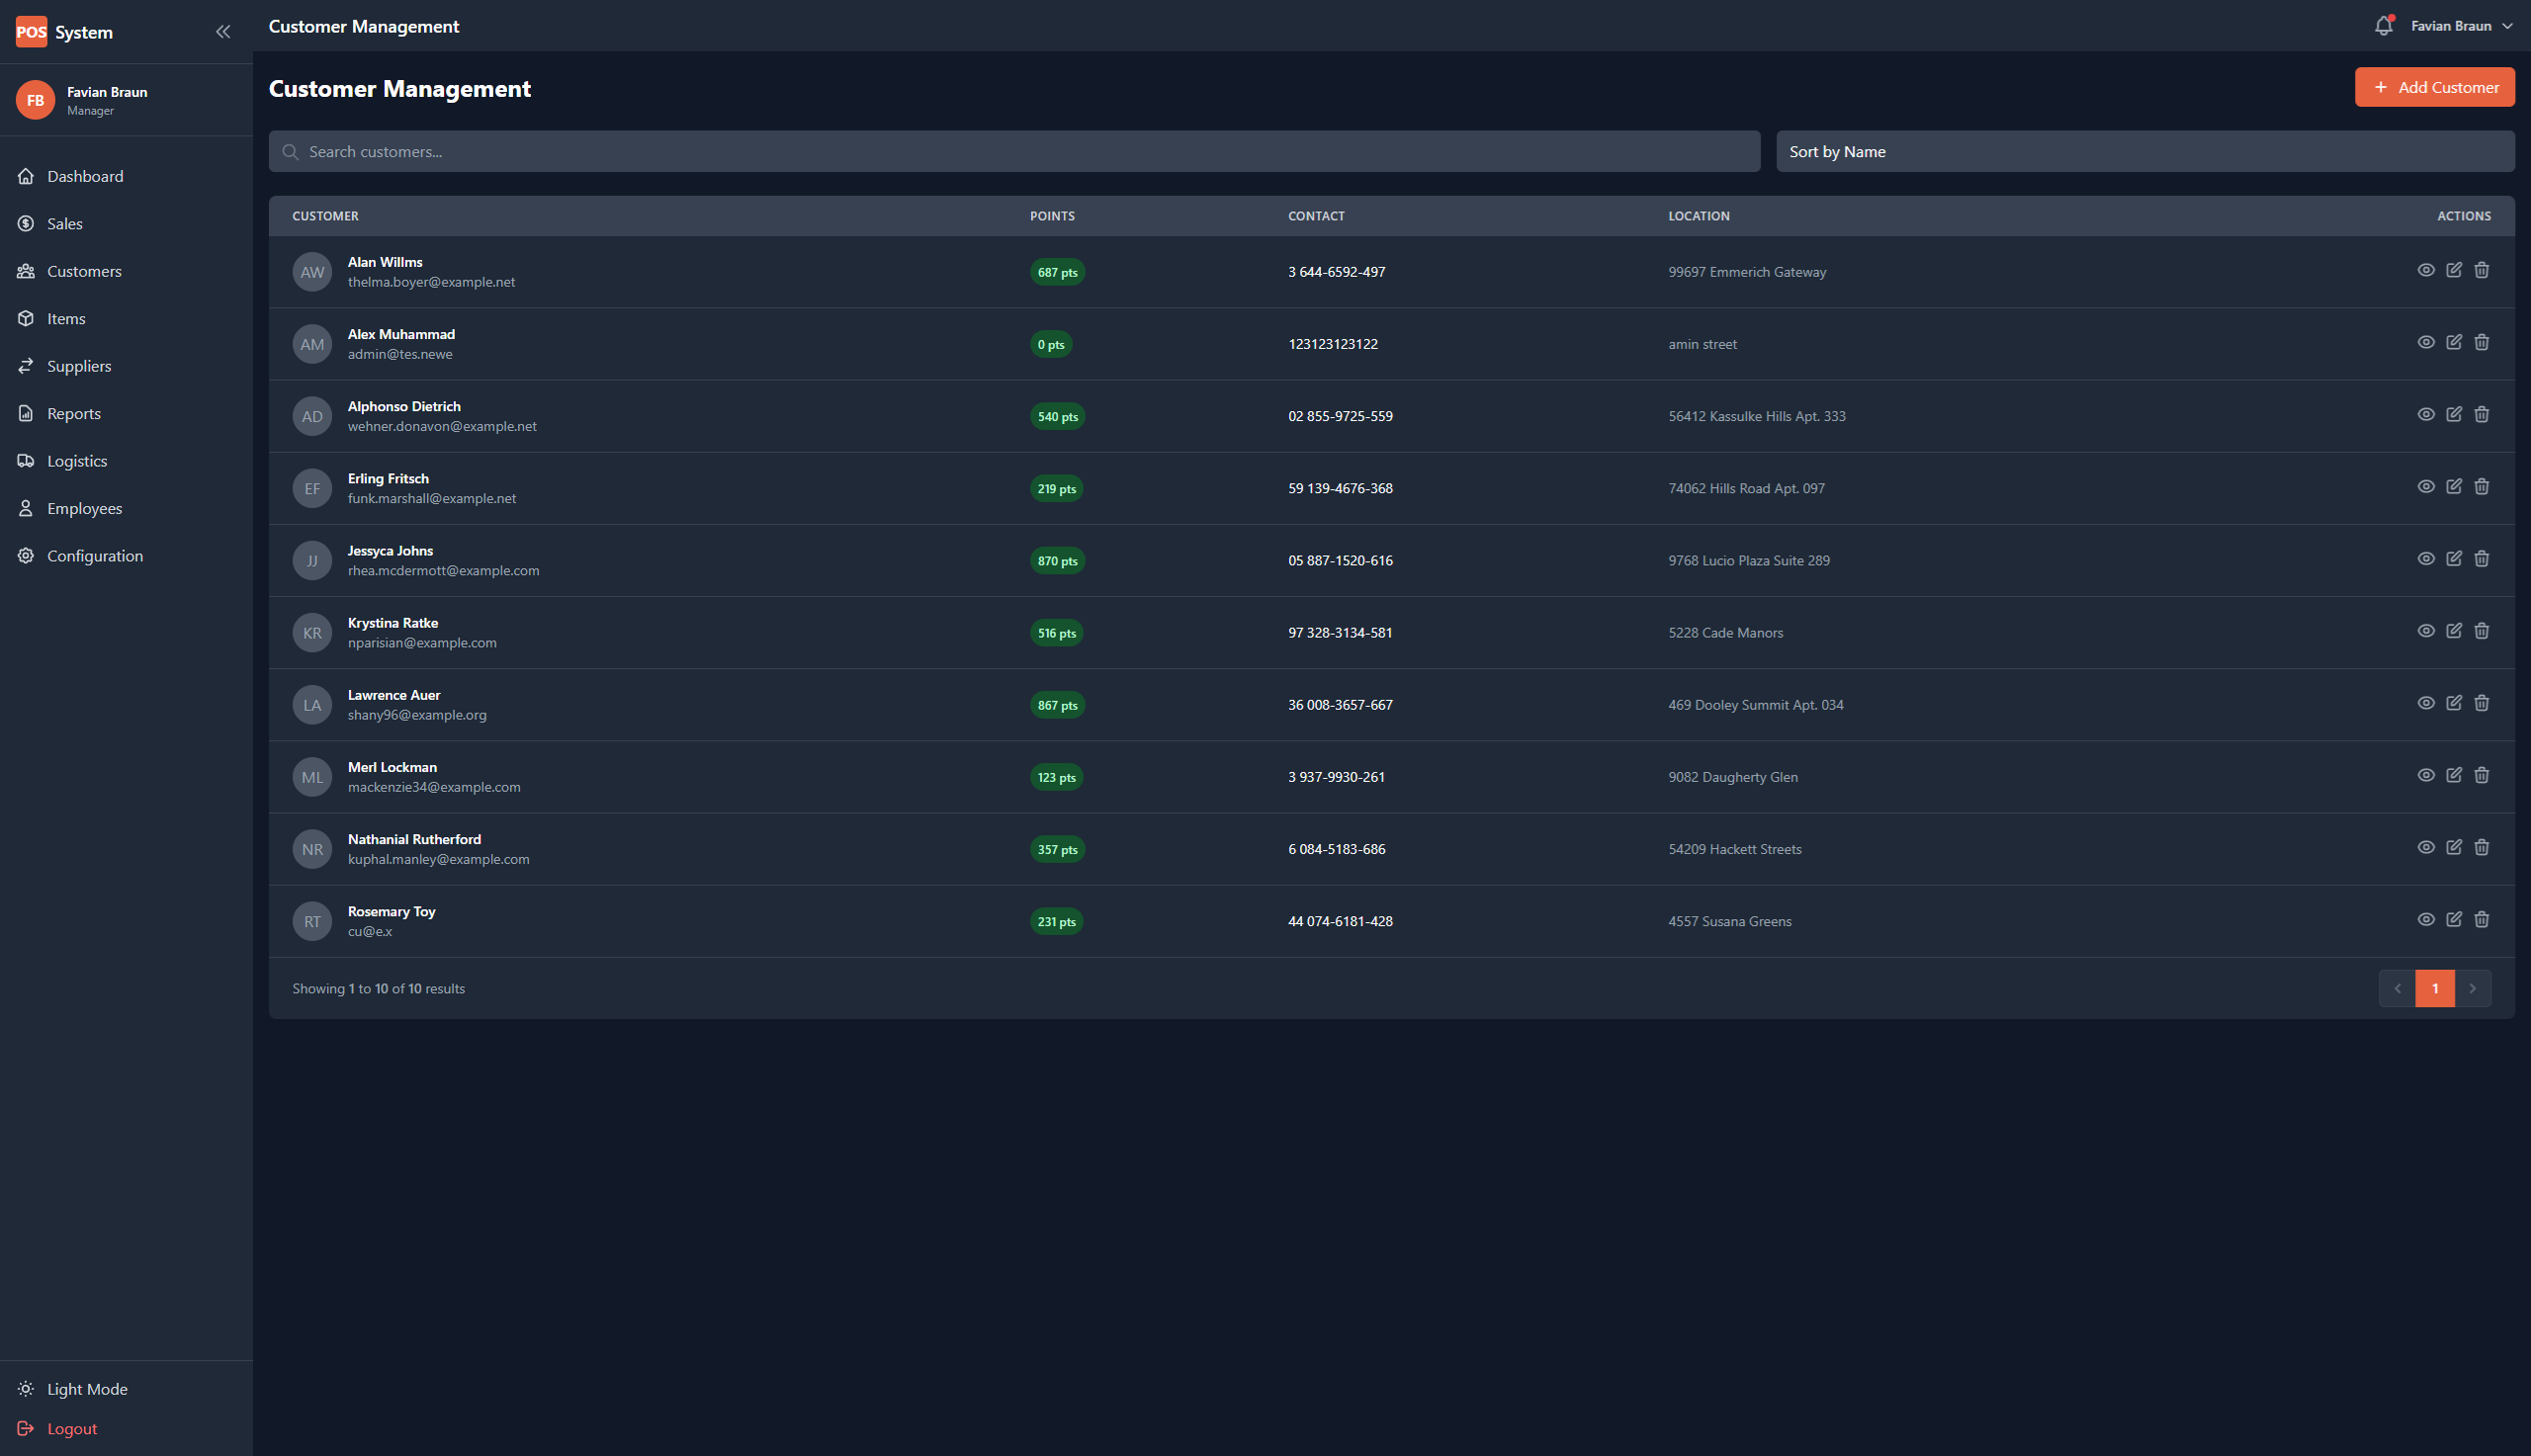This screenshot has width=2531, height=1456.
Task: Delete Krystina Ratke customer
Action: pos(2482,630)
